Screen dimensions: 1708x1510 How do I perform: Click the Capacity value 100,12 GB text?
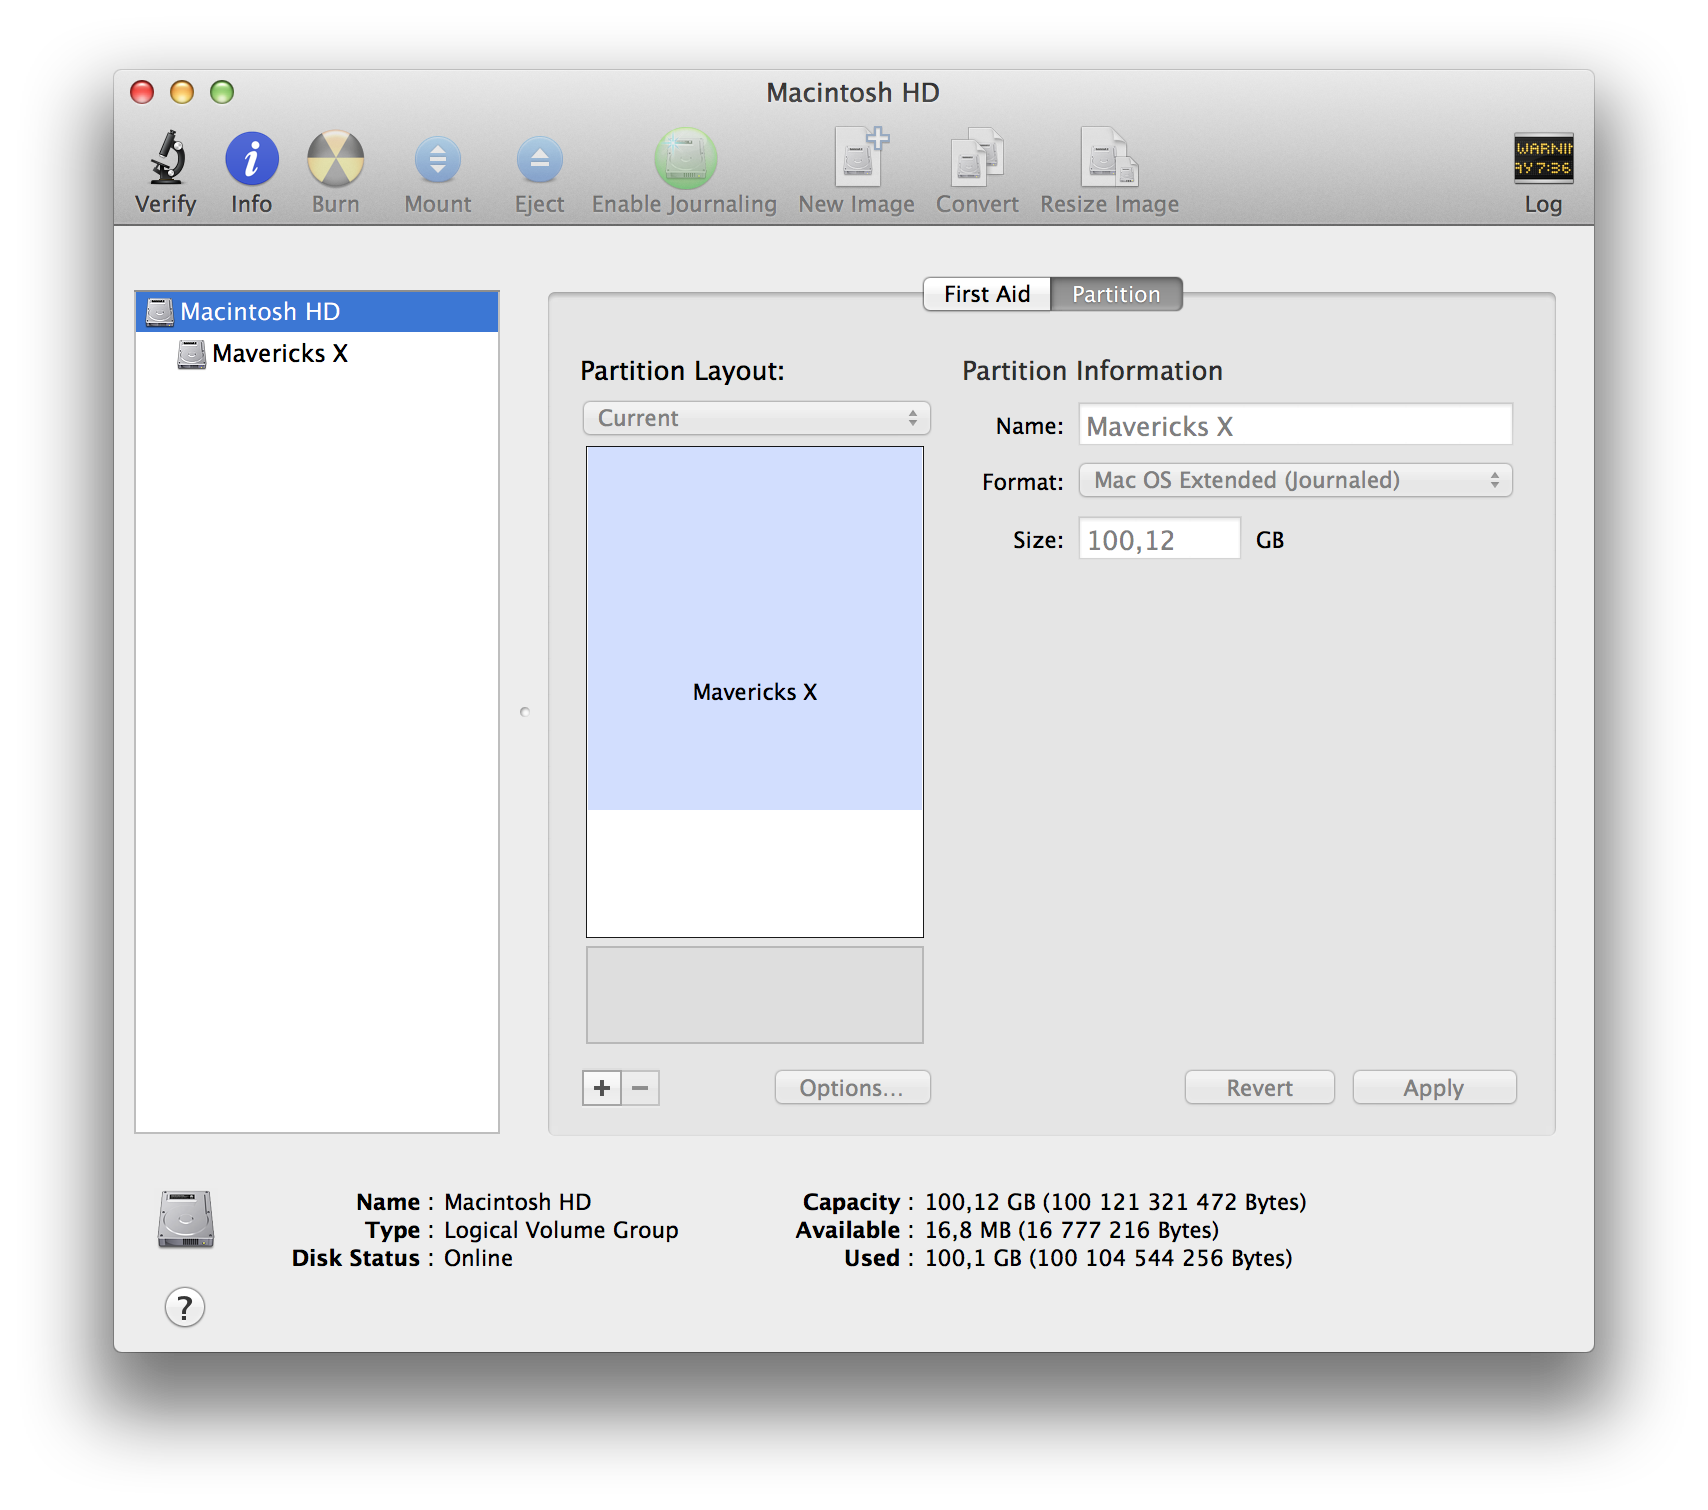point(1115,1202)
